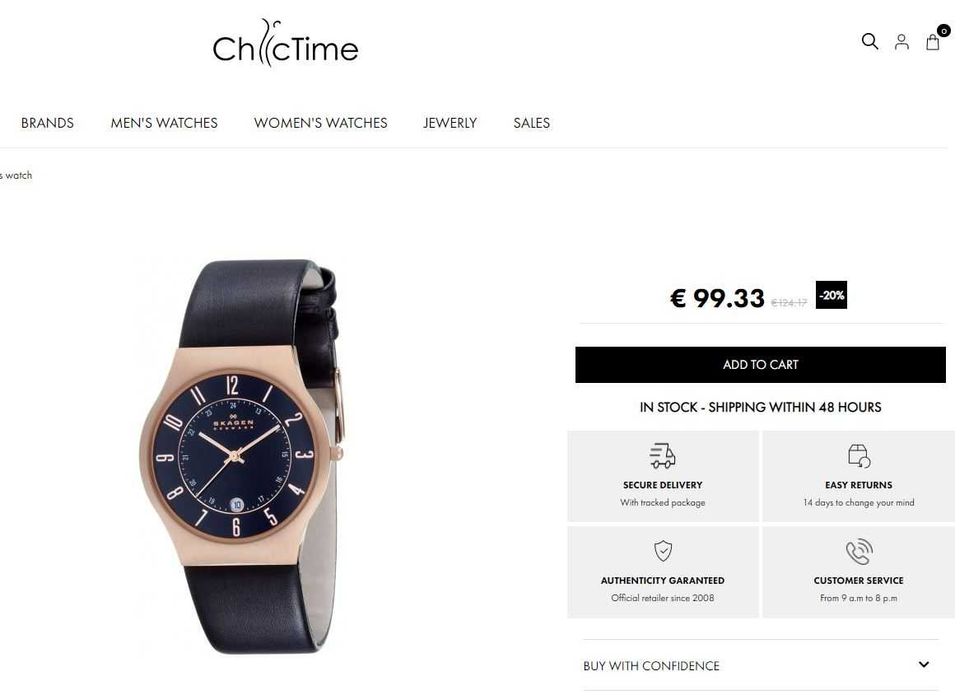This screenshot has height=700, width=969.
Task: Click the watch breadcrumb link
Action: [16, 175]
